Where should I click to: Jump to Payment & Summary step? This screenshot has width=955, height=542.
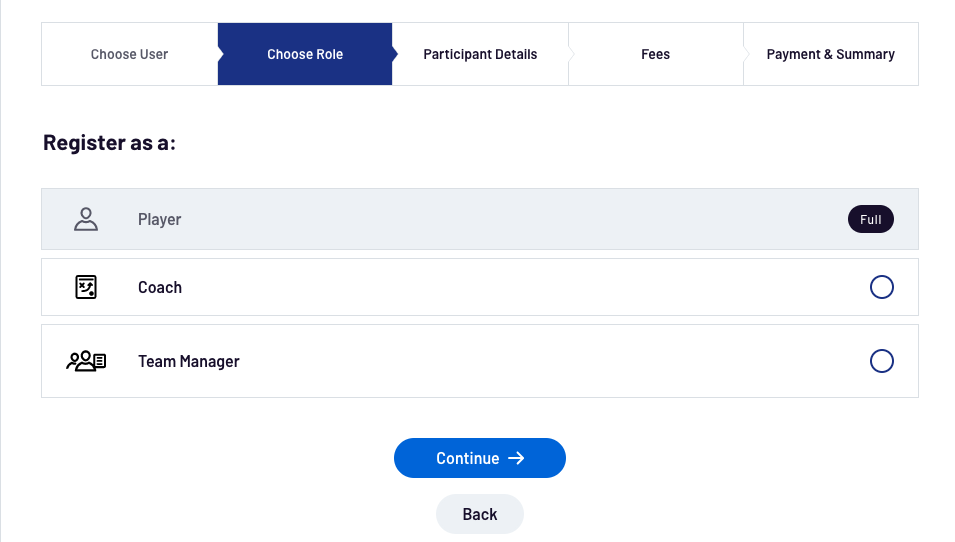pos(831,54)
